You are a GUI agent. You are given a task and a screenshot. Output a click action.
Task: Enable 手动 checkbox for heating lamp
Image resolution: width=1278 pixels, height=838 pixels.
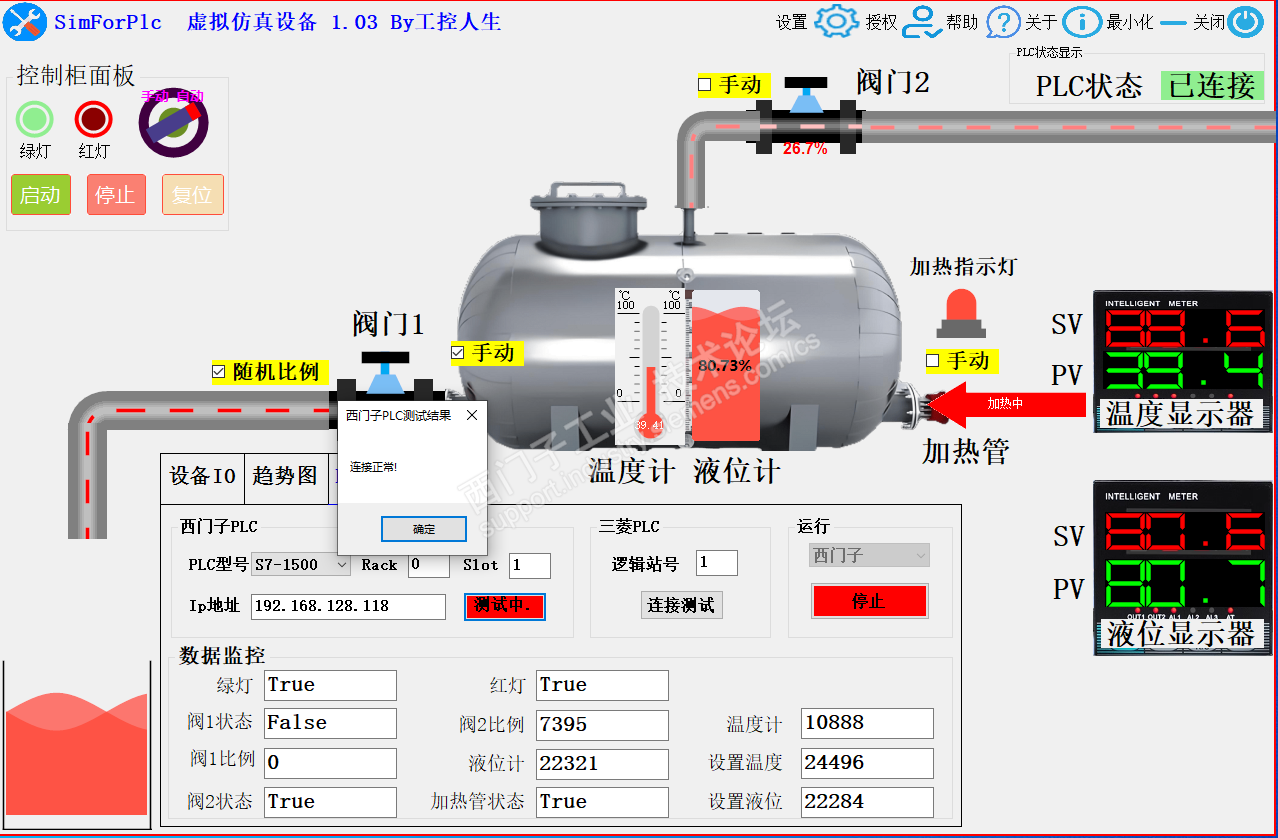[933, 361]
